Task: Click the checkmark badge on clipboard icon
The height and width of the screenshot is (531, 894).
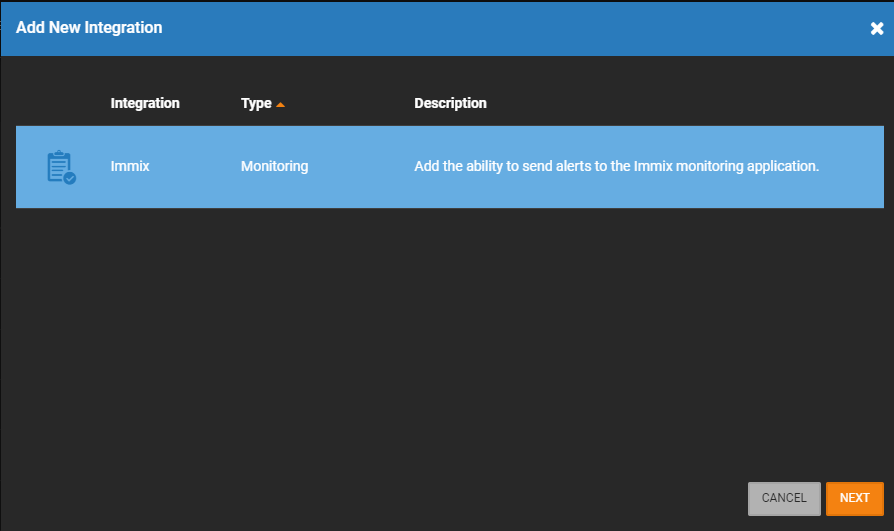Action: tap(70, 179)
